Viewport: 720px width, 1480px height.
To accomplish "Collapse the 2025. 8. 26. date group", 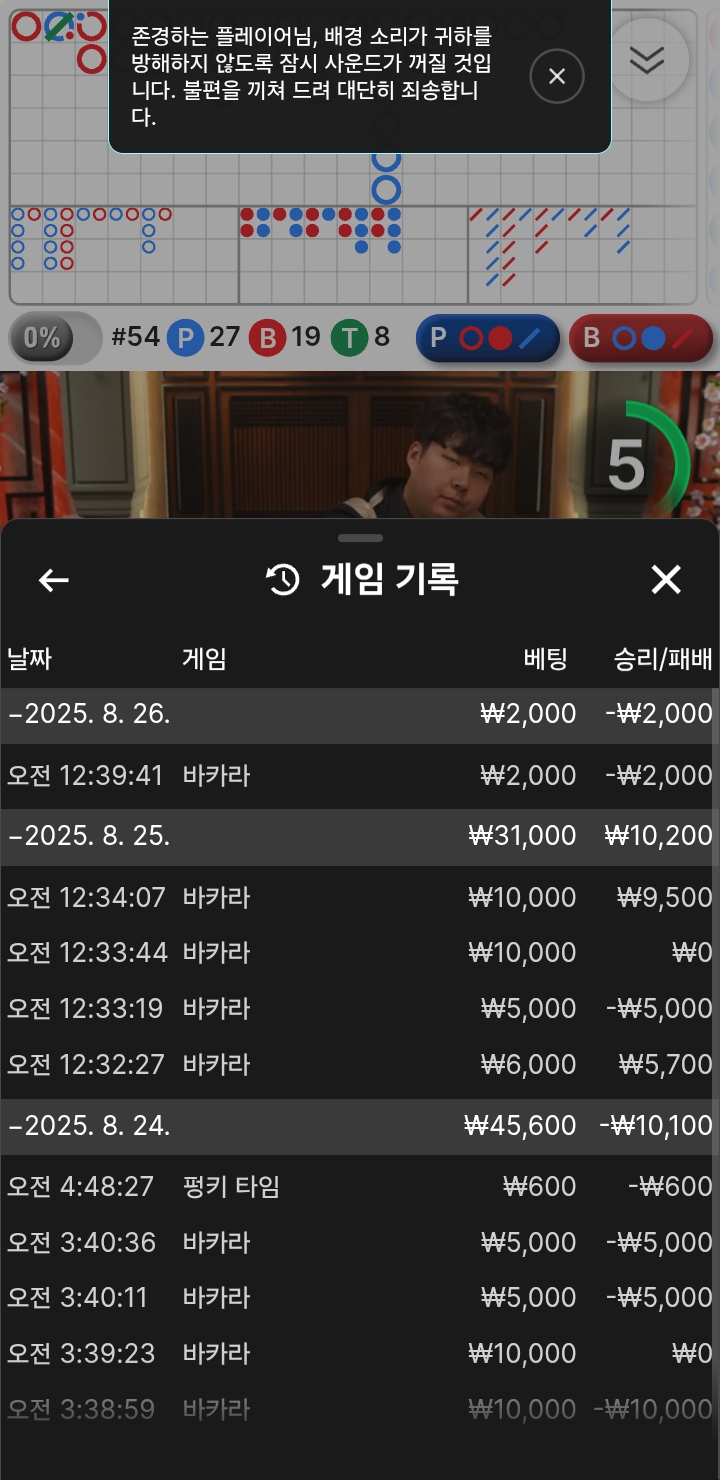I will (x=360, y=714).
